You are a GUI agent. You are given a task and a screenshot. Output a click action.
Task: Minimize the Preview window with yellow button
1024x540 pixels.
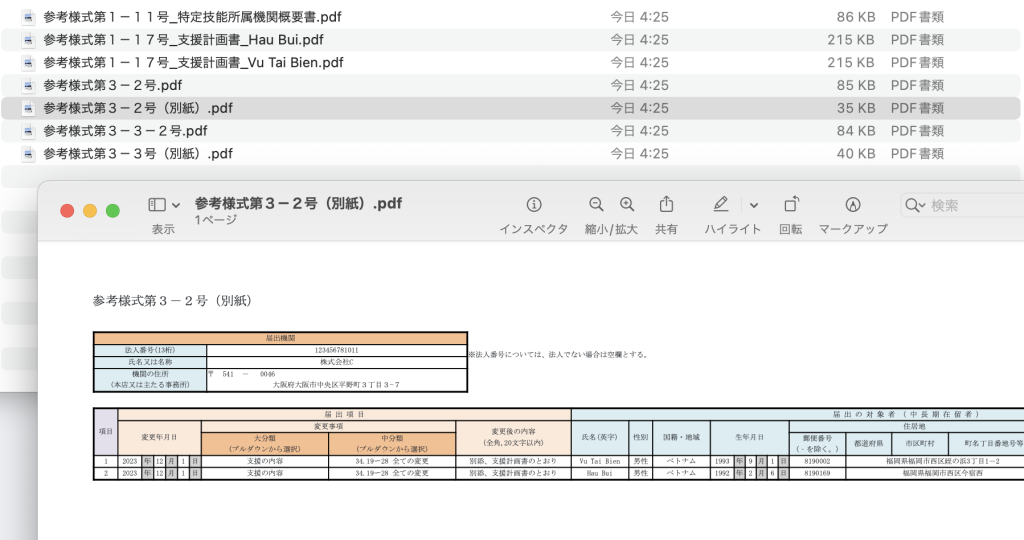coord(89,210)
